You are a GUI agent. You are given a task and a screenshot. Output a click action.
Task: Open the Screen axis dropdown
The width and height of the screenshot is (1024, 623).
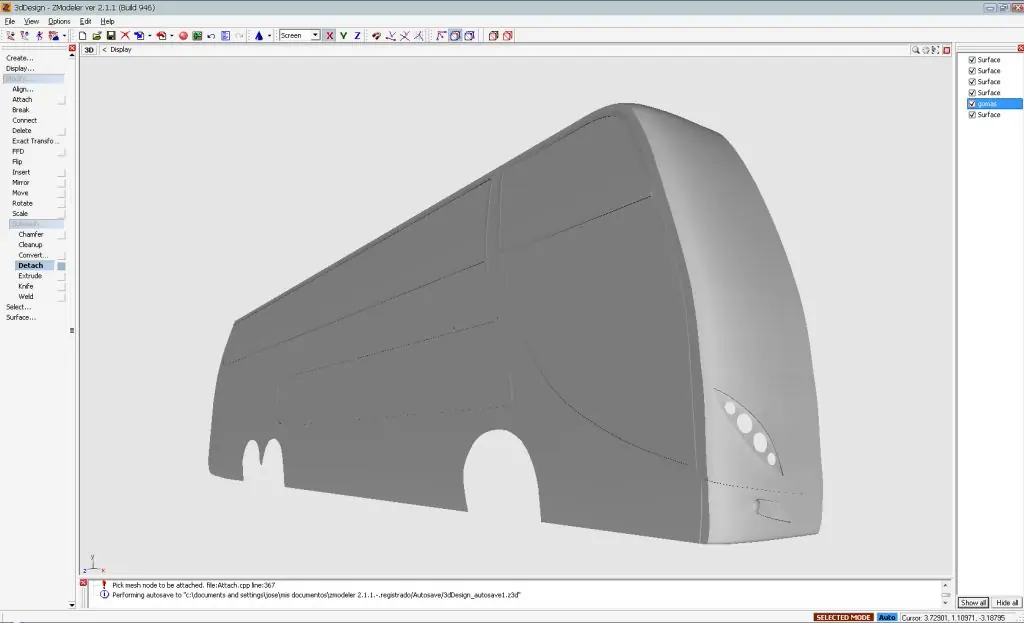coord(315,35)
